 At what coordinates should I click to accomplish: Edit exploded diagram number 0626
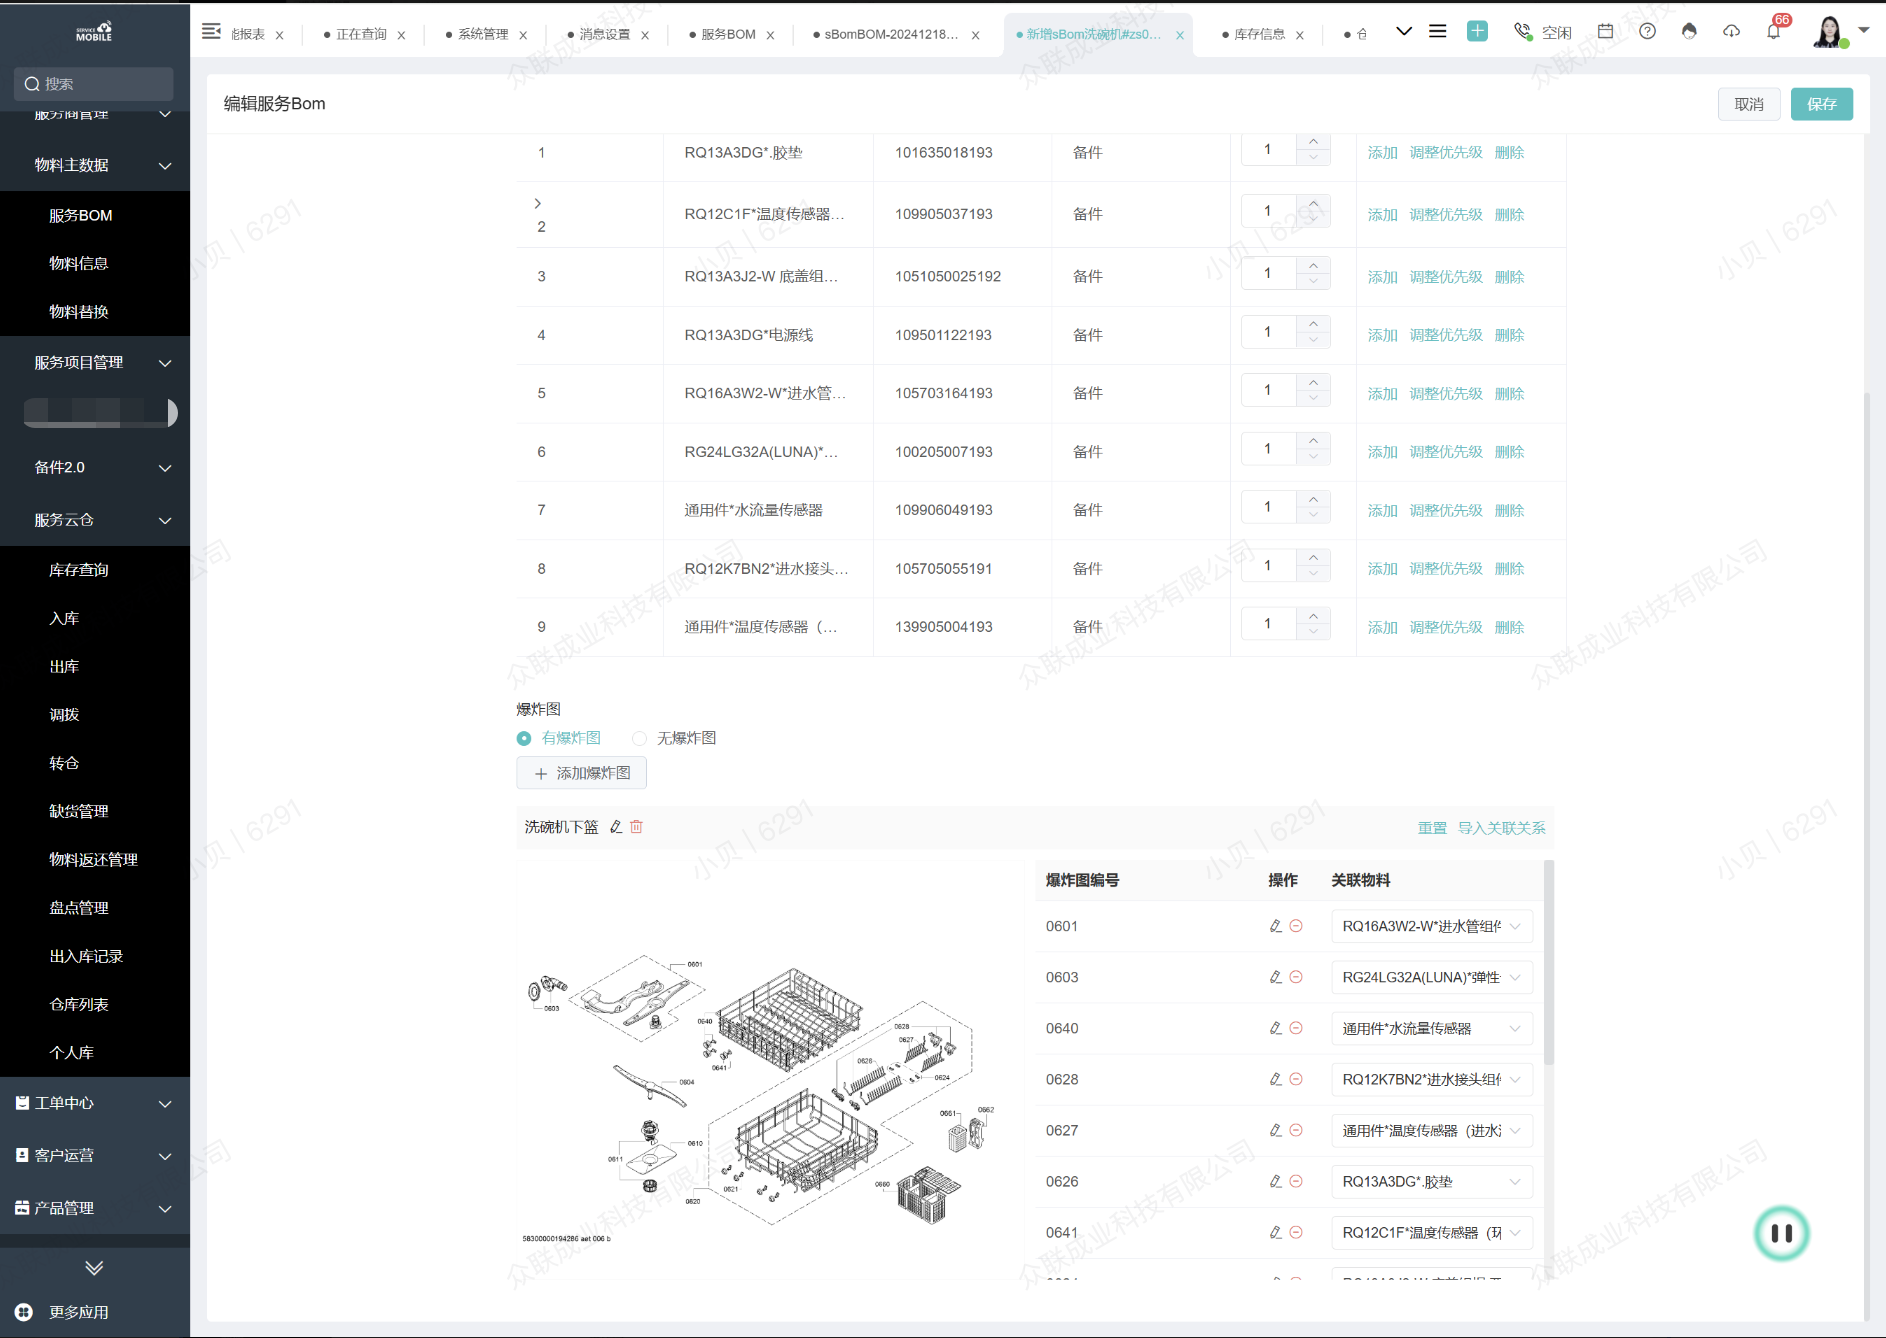point(1276,1181)
